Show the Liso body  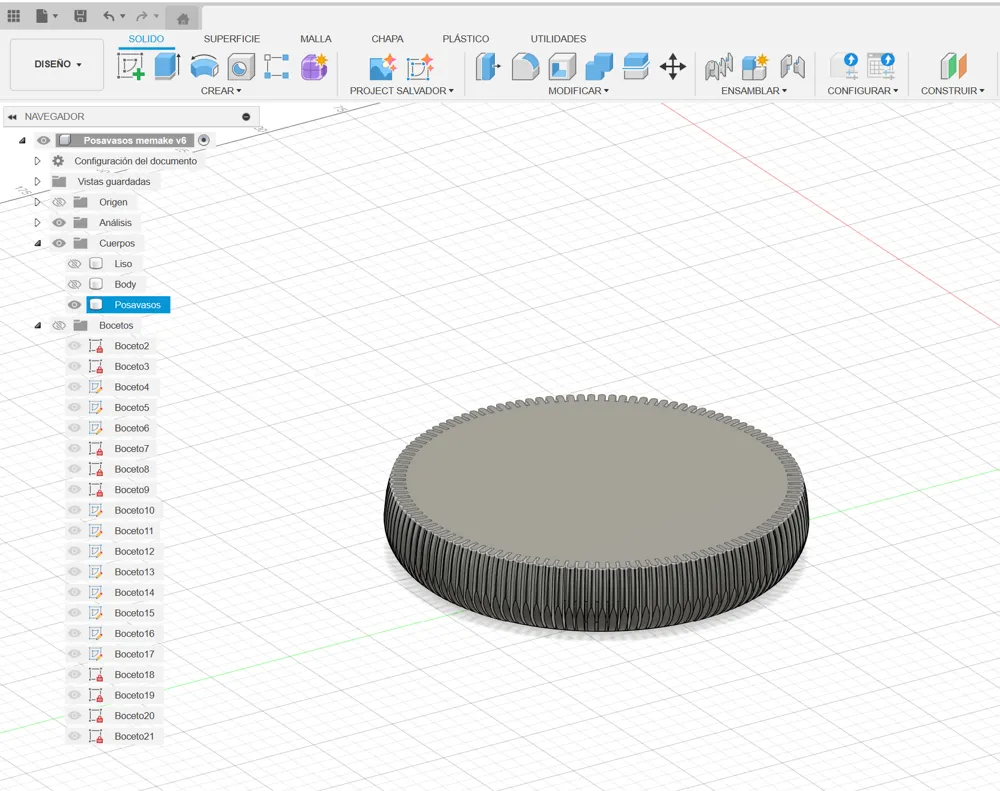(74, 263)
